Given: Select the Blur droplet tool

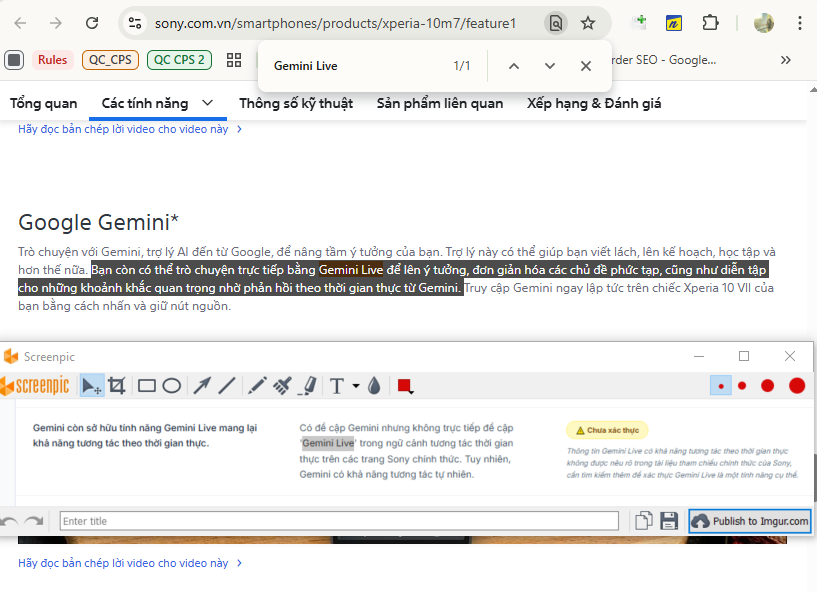Looking at the screenshot, I should coord(374,386).
